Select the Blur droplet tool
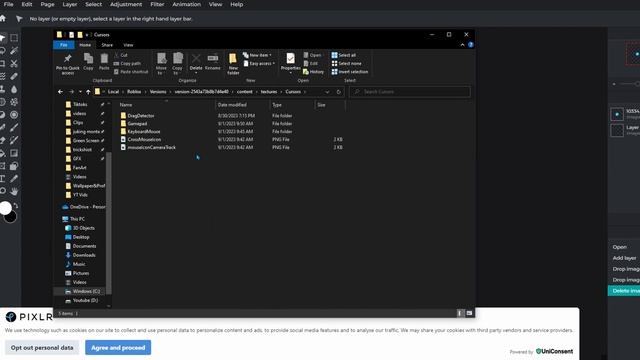Screen dimensions: 640x360 pos(14,89)
